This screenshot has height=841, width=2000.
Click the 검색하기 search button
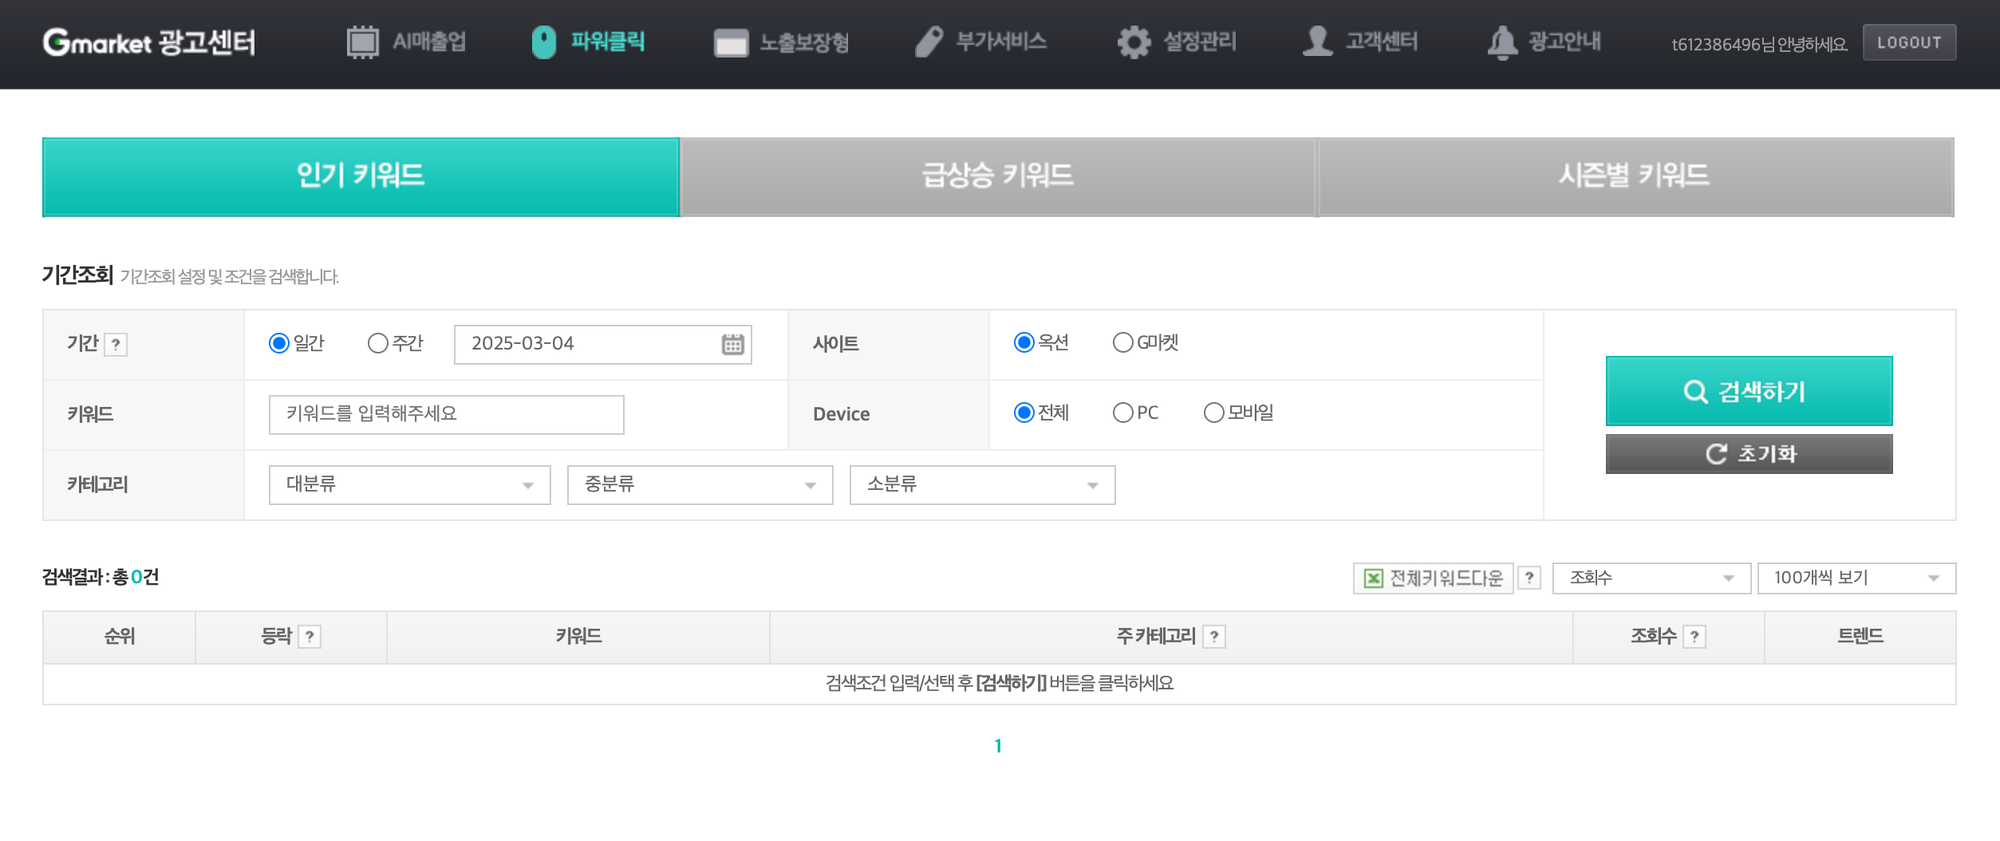tap(1749, 391)
